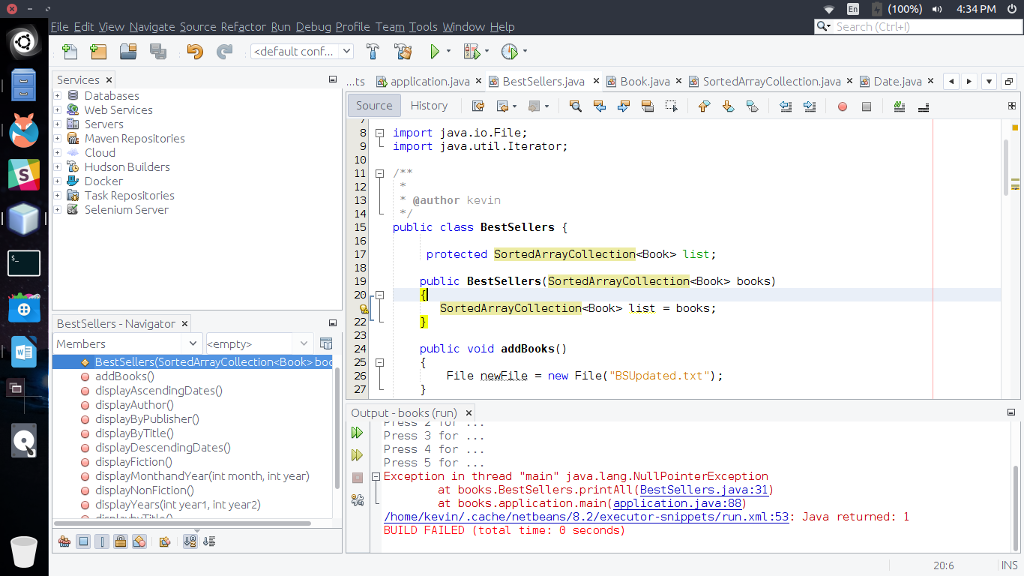1024x576 pixels.
Task: Open the Refactor menu
Action: [243, 27]
